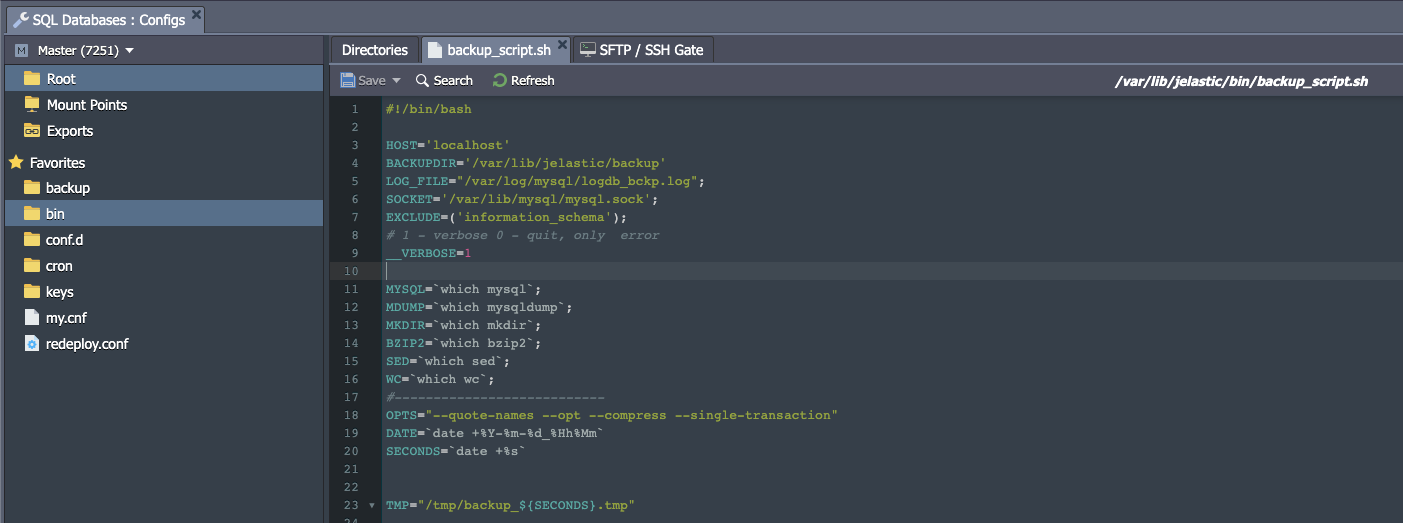The image size is (1403, 523).
Task: Click the Favorites star icon
Action: click(x=16, y=162)
